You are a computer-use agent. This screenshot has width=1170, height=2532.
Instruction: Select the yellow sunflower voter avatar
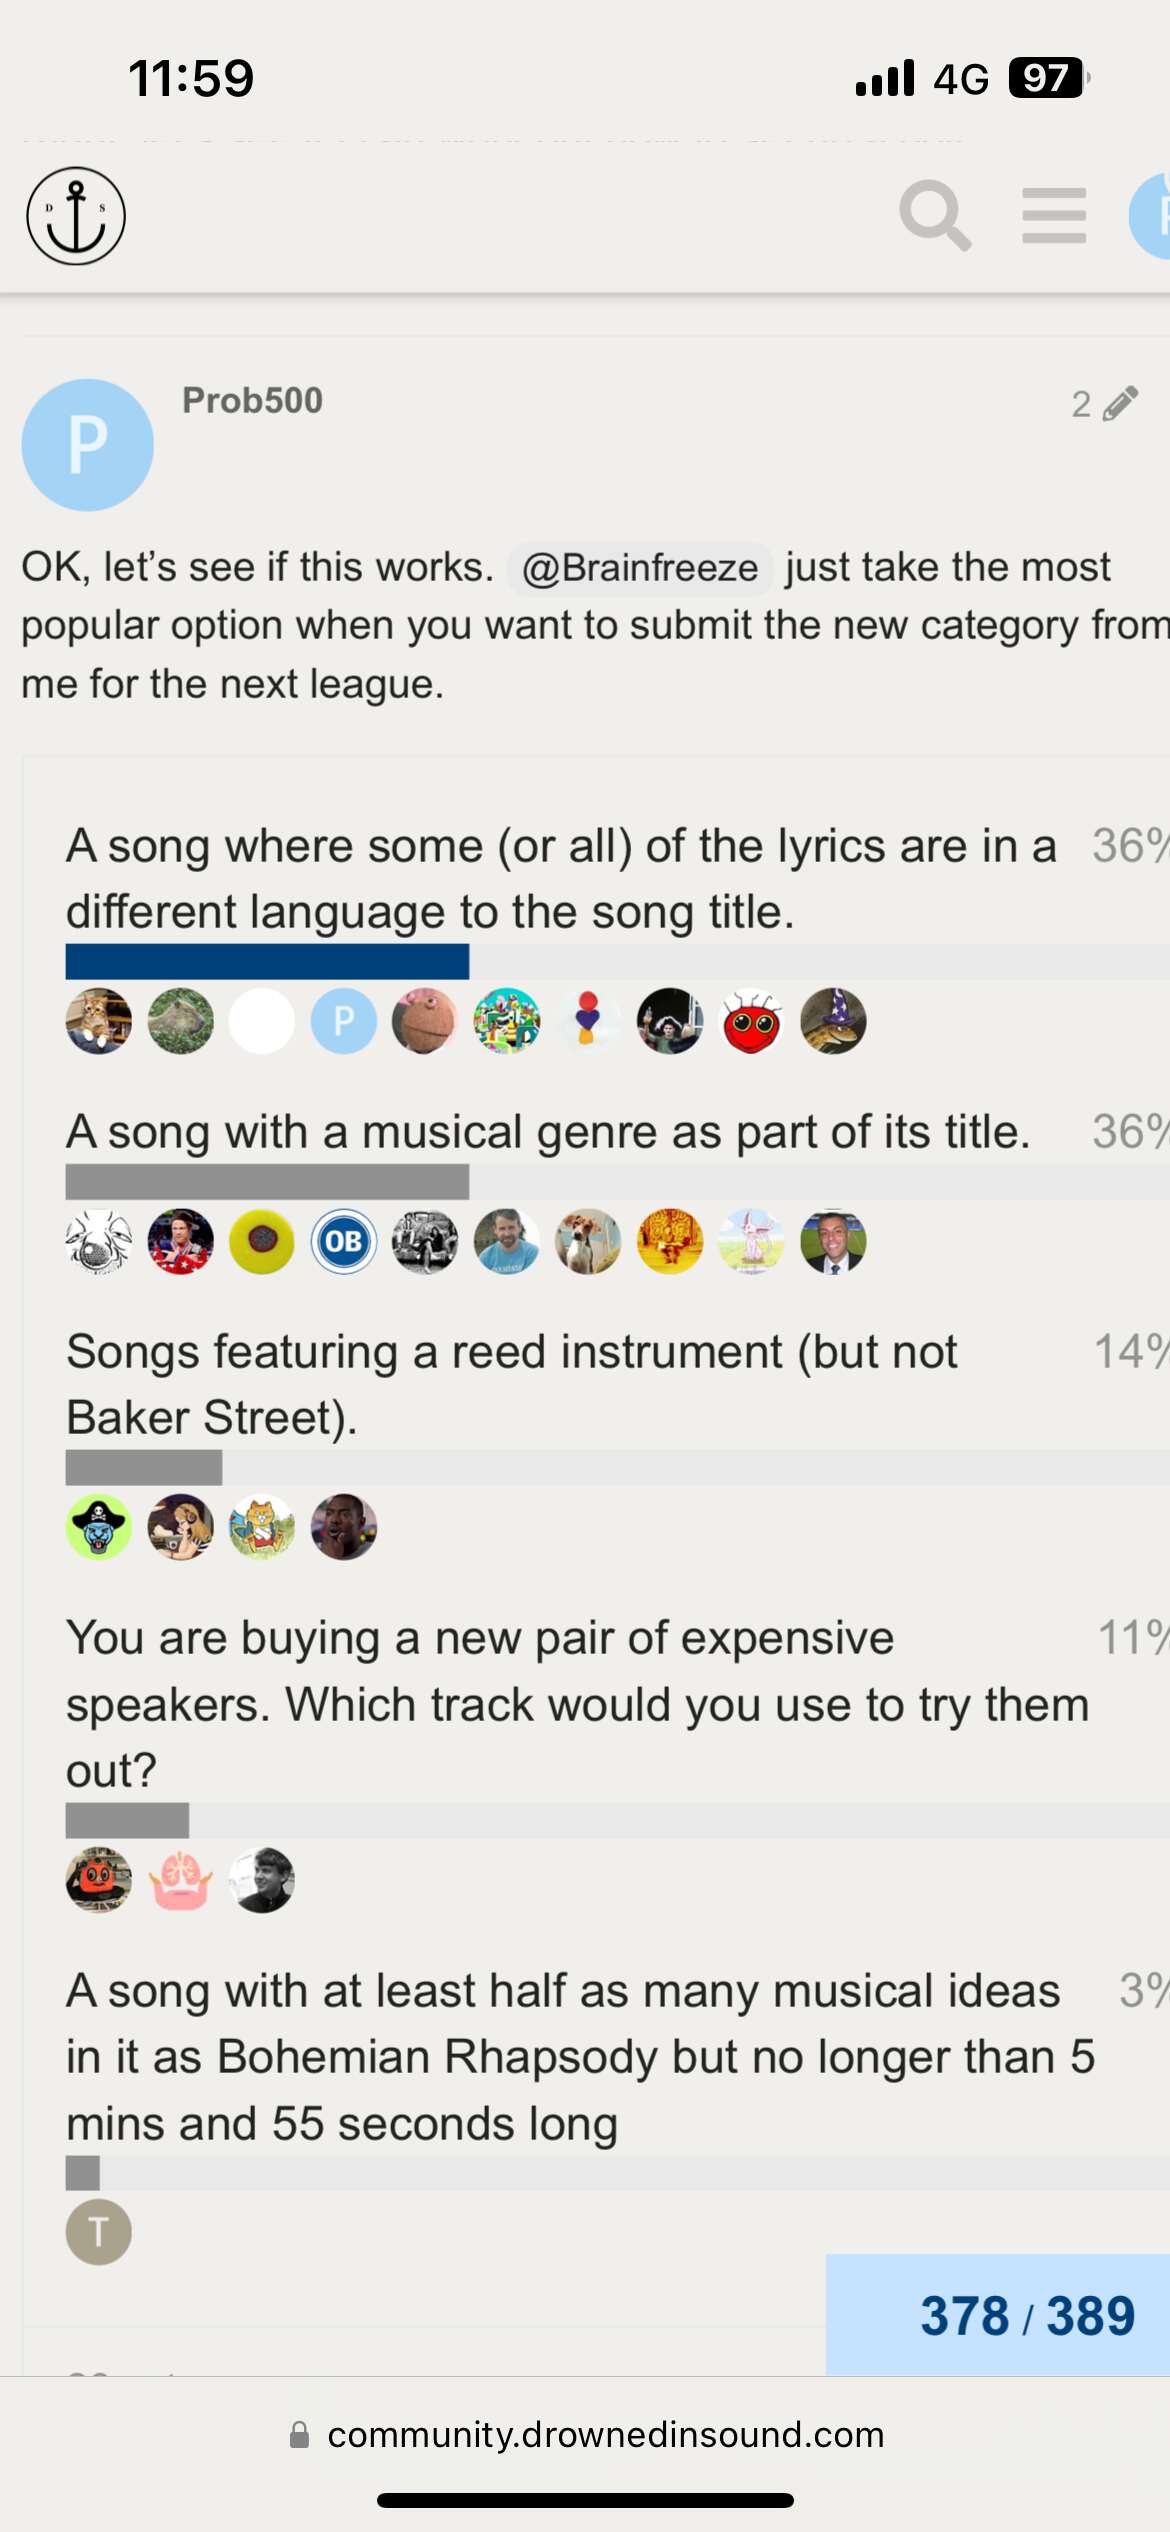(x=262, y=1241)
